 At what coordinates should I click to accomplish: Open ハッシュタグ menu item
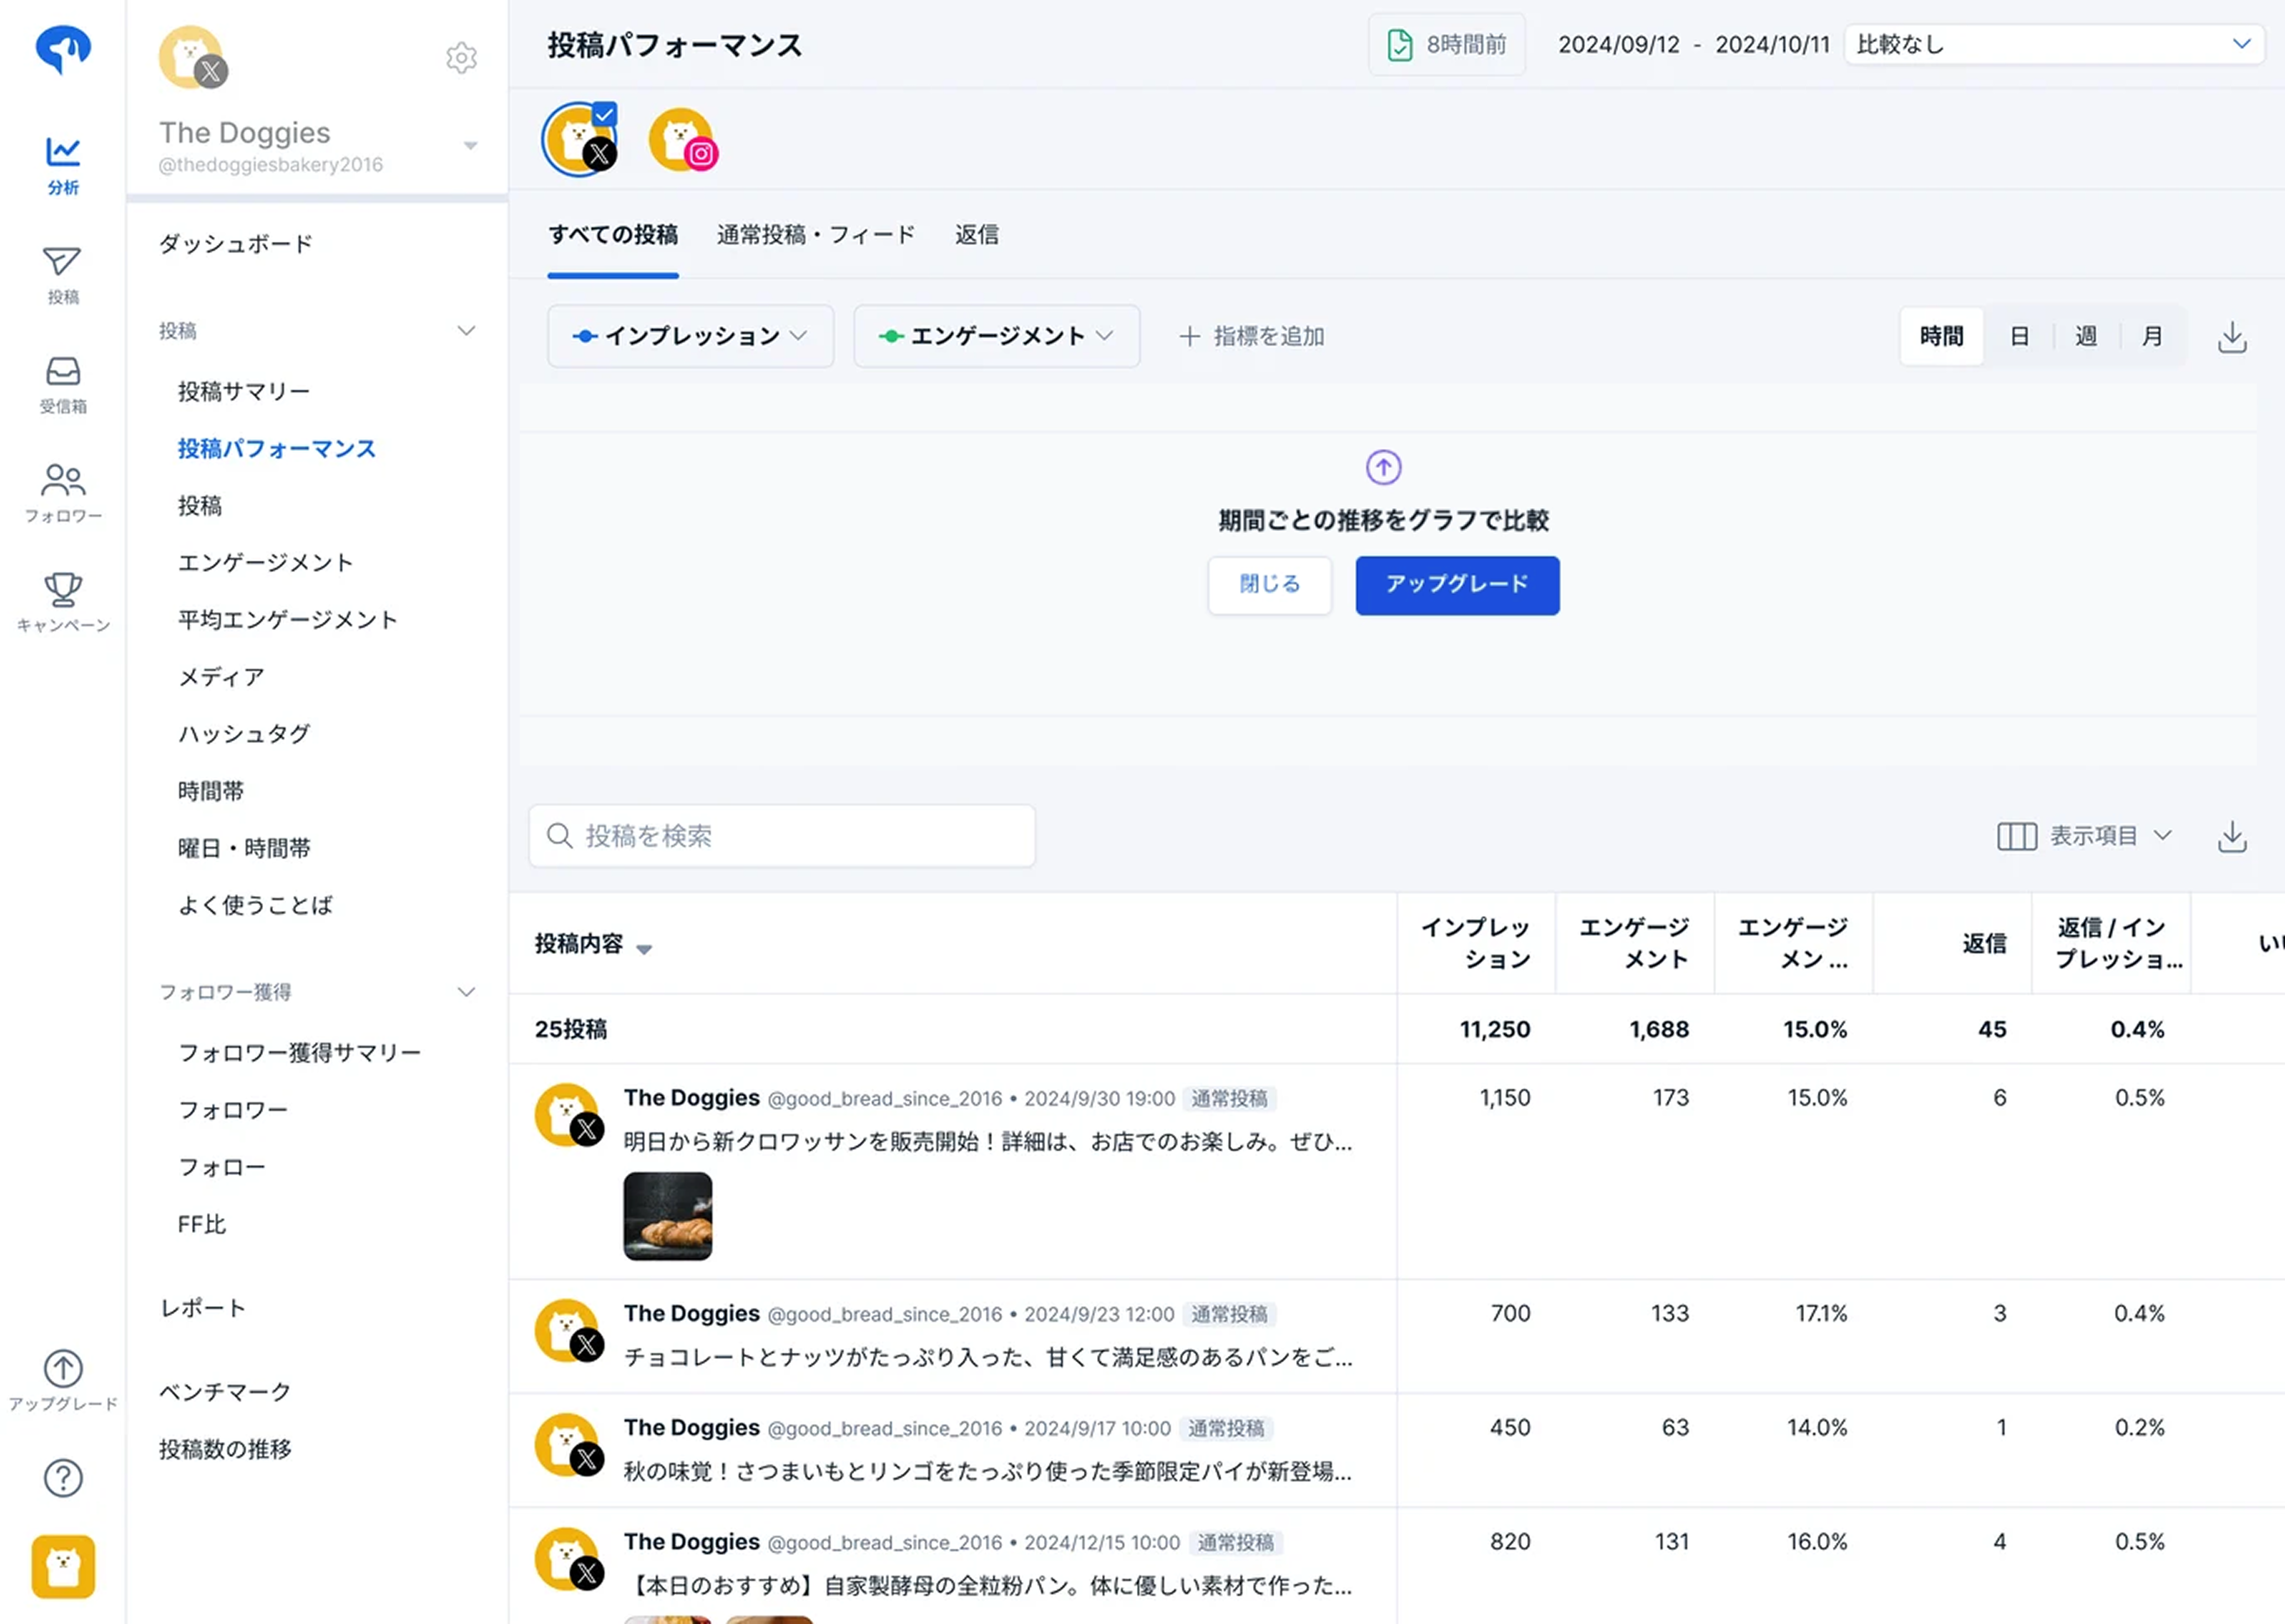pos(244,734)
